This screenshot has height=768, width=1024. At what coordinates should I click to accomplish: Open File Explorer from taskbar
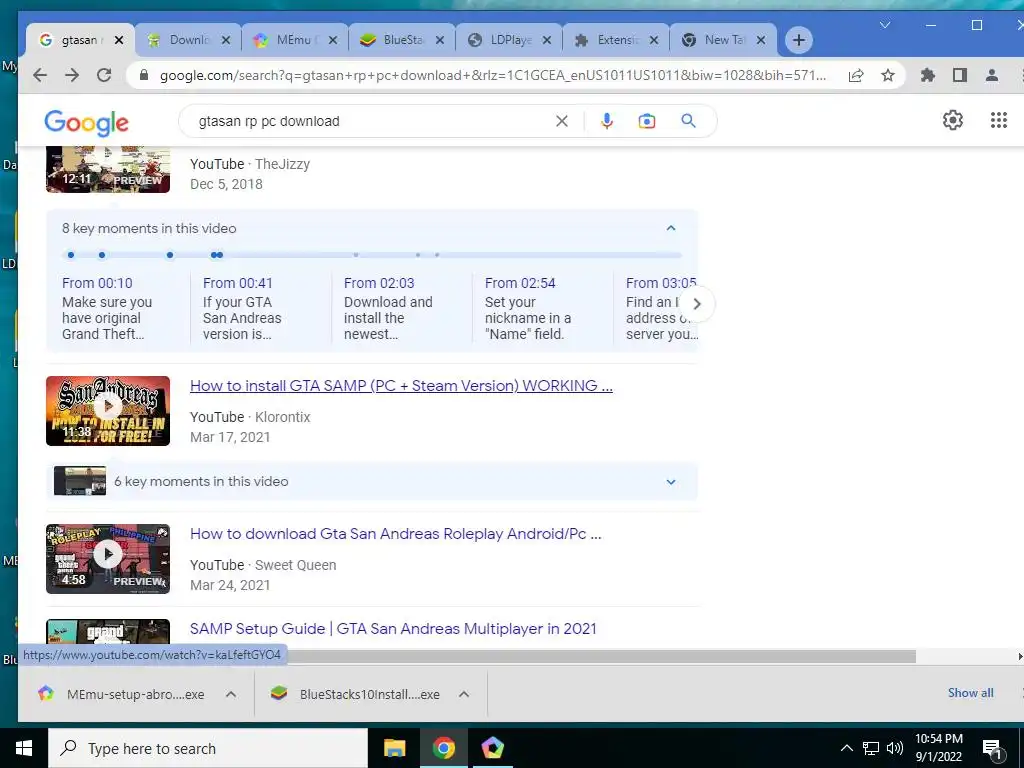tap(394, 748)
